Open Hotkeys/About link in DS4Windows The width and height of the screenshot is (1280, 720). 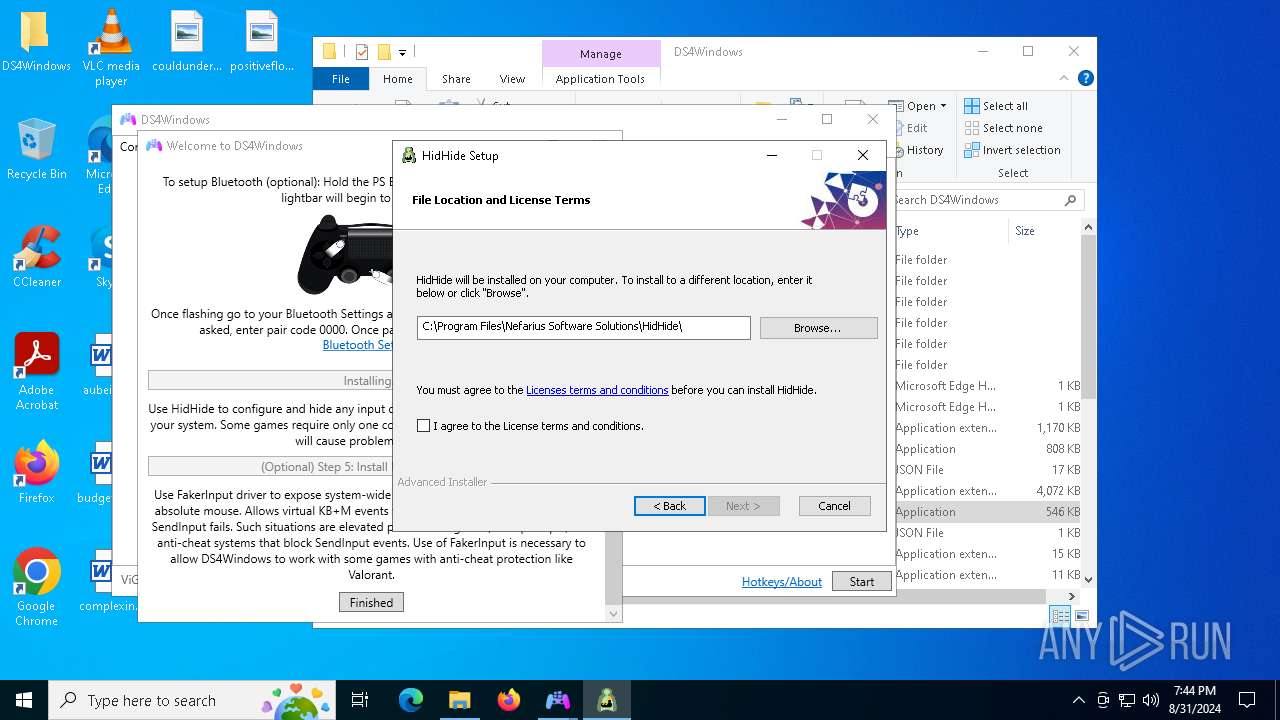[782, 581]
